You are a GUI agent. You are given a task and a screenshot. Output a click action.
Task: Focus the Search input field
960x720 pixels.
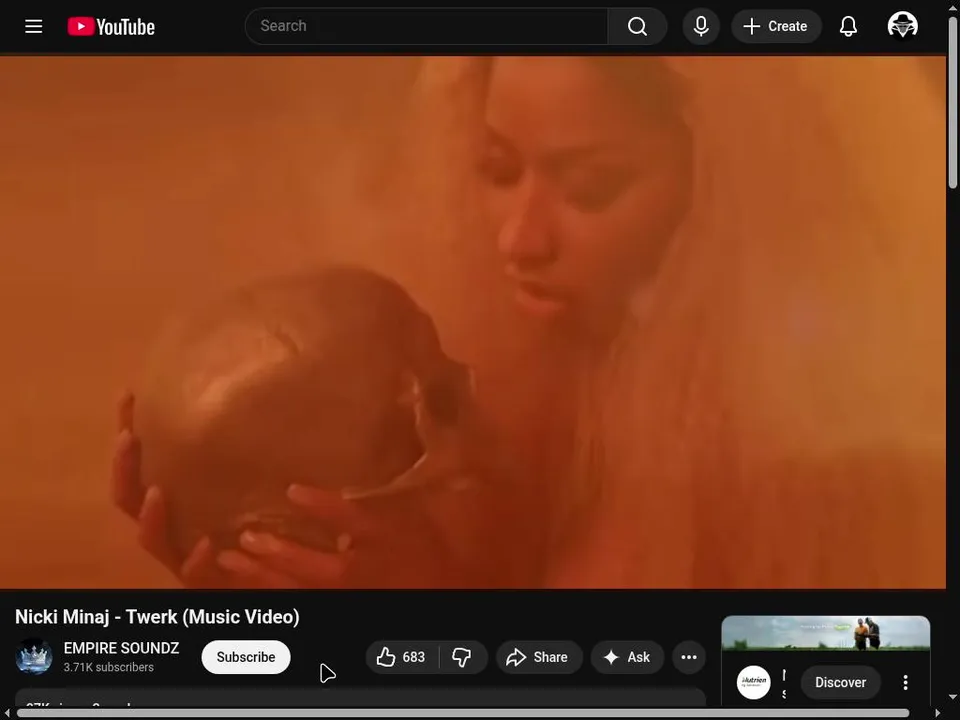coord(427,26)
